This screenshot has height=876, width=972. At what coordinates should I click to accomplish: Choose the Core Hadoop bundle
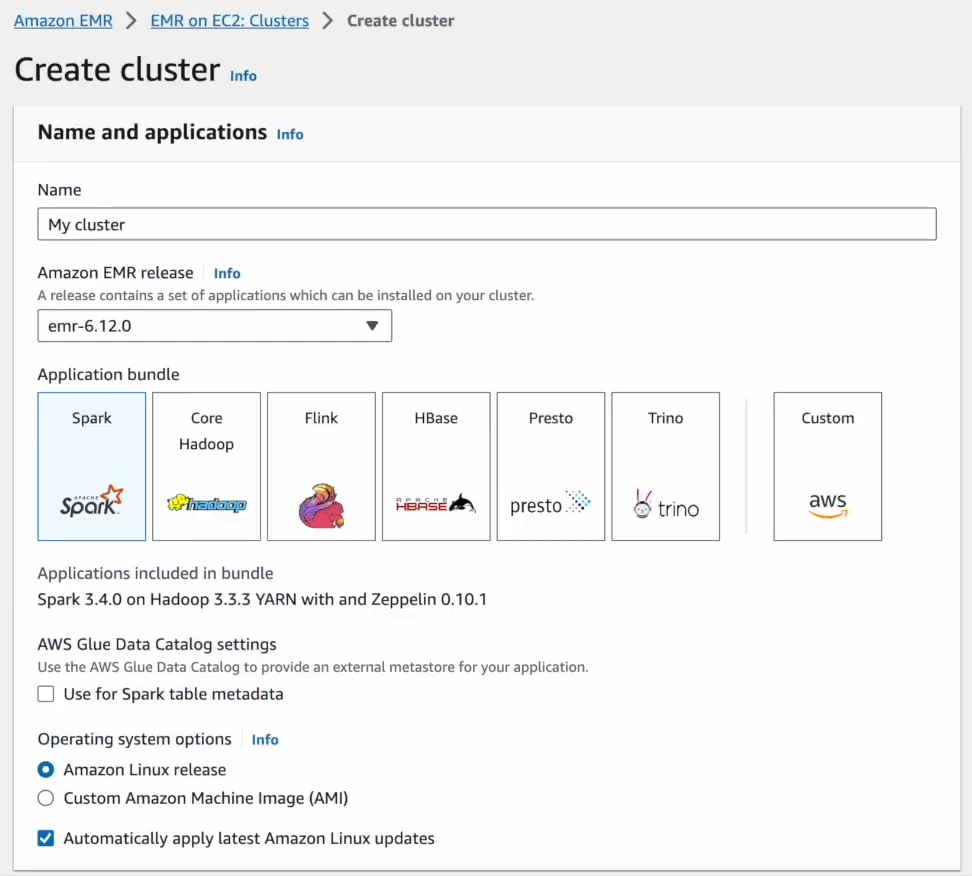click(206, 465)
